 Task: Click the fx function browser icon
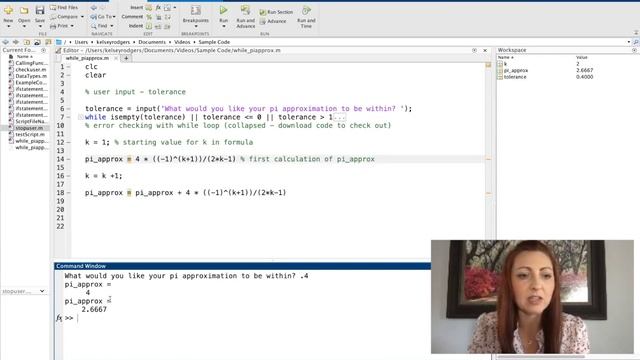59,318
